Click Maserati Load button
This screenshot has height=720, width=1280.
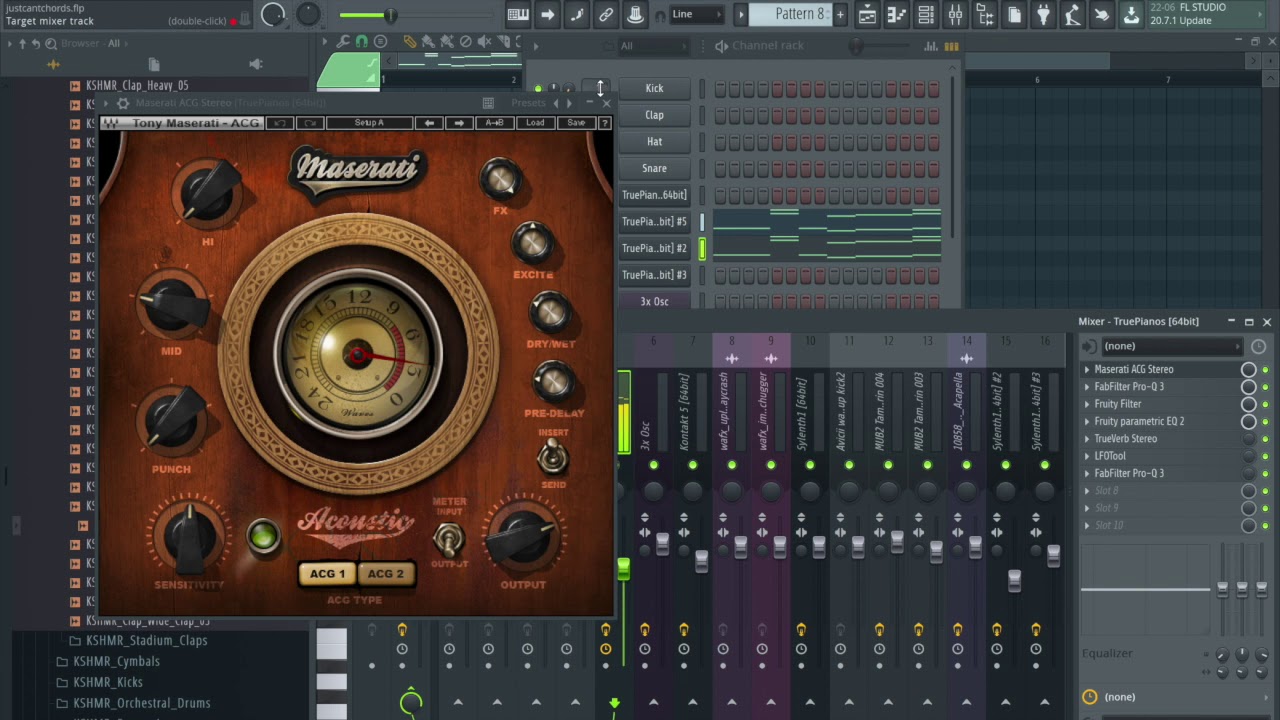[x=535, y=123]
